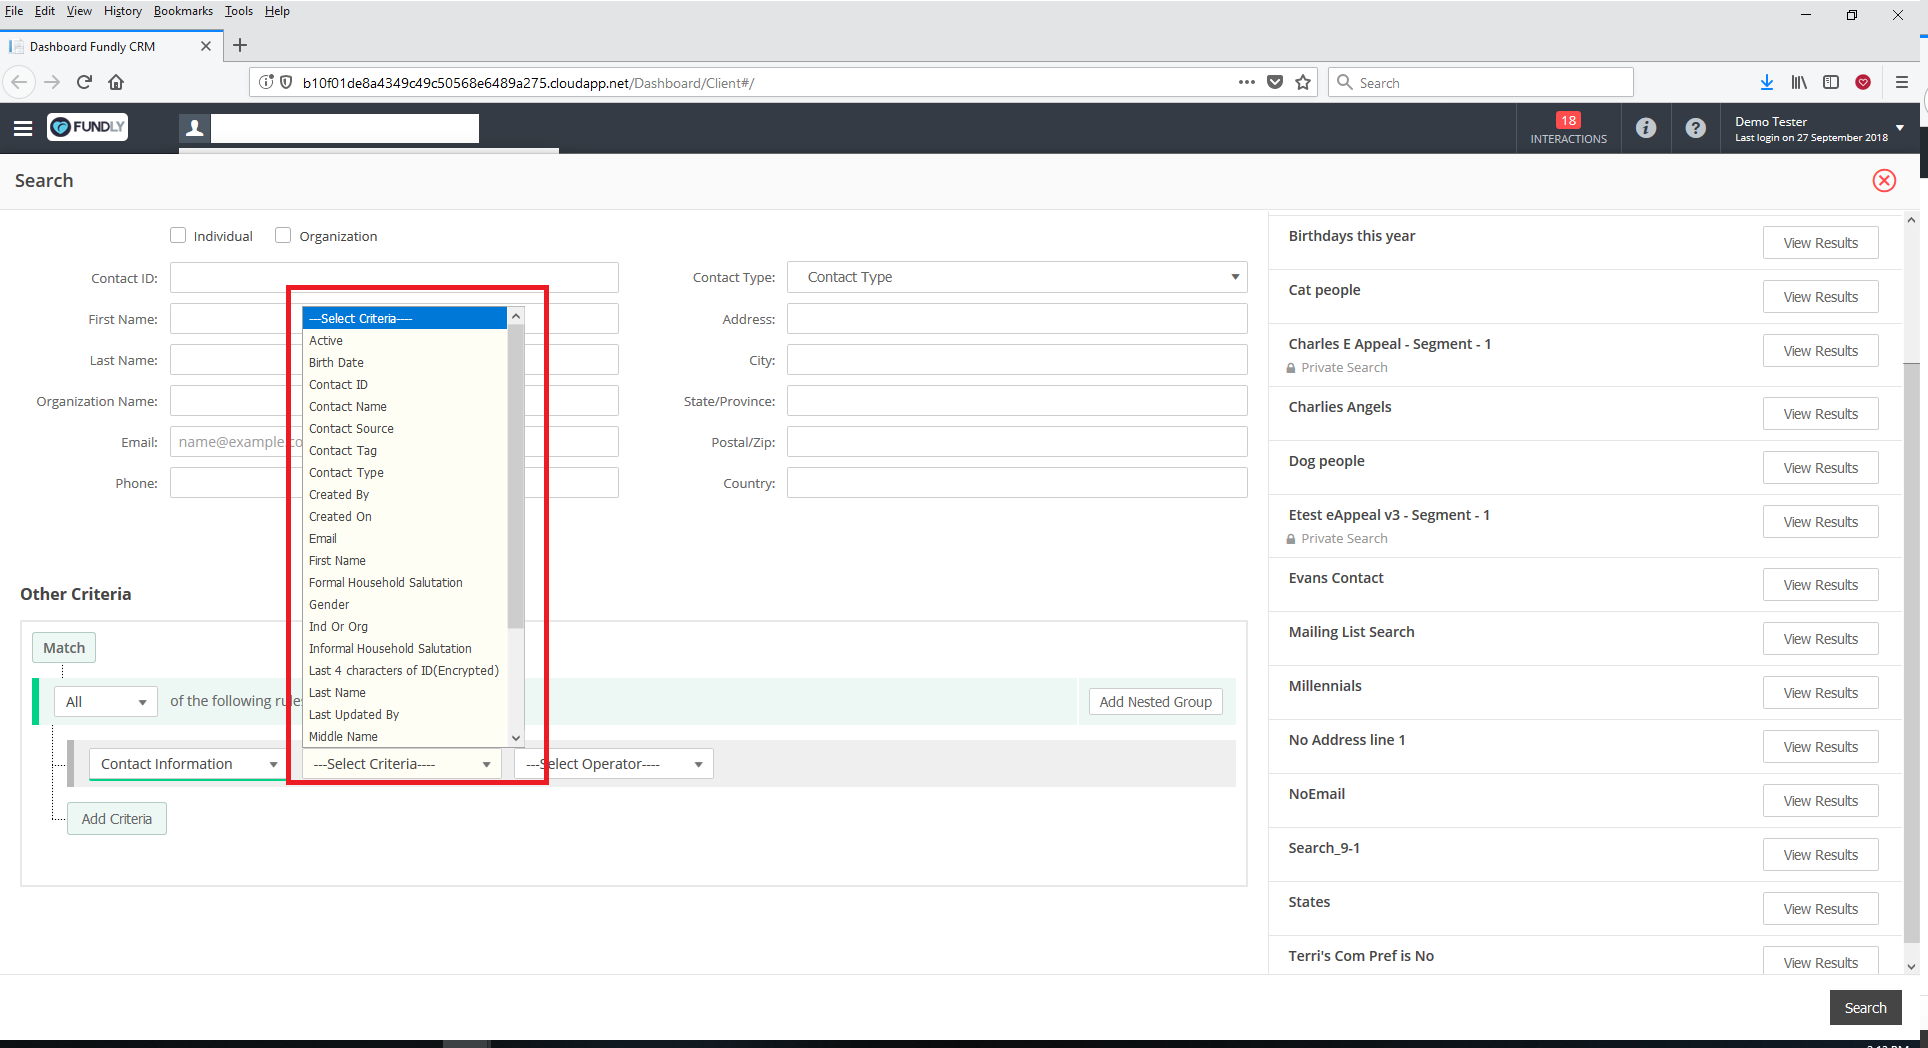Expand the Contact Type dropdown
Image resolution: width=1928 pixels, height=1048 pixels.
1016,277
